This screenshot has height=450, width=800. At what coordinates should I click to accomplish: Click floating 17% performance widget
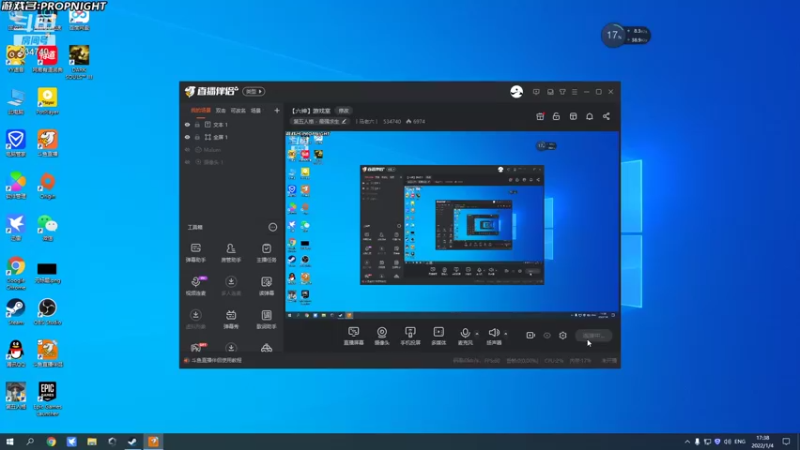point(626,35)
